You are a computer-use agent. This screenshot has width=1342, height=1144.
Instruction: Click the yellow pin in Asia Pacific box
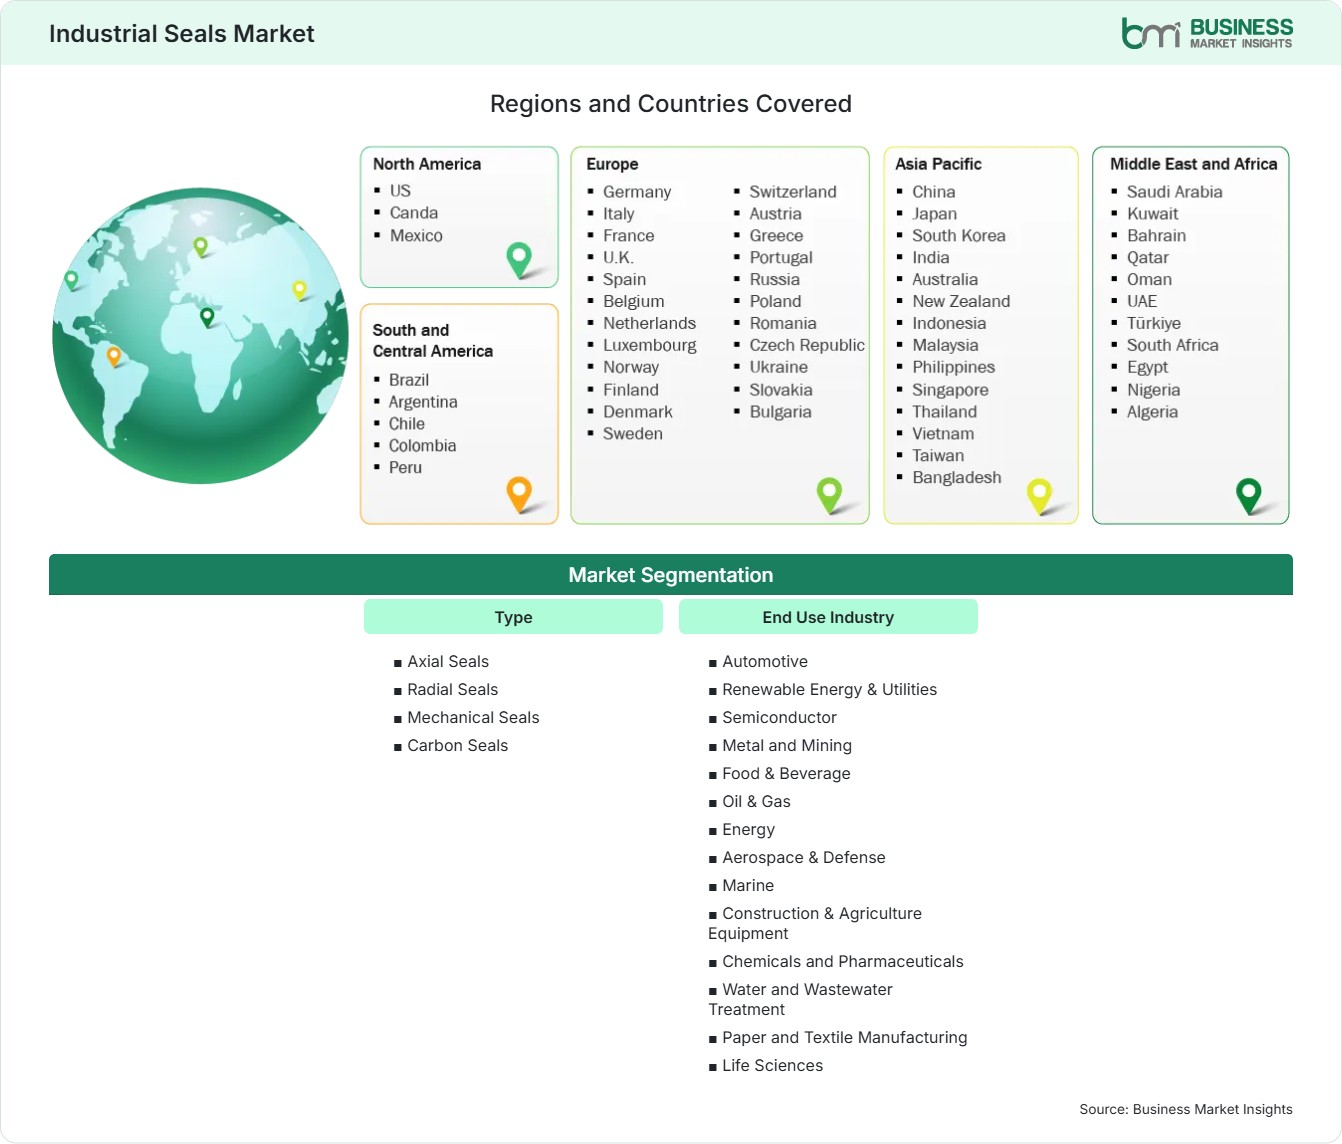click(1039, 496)
